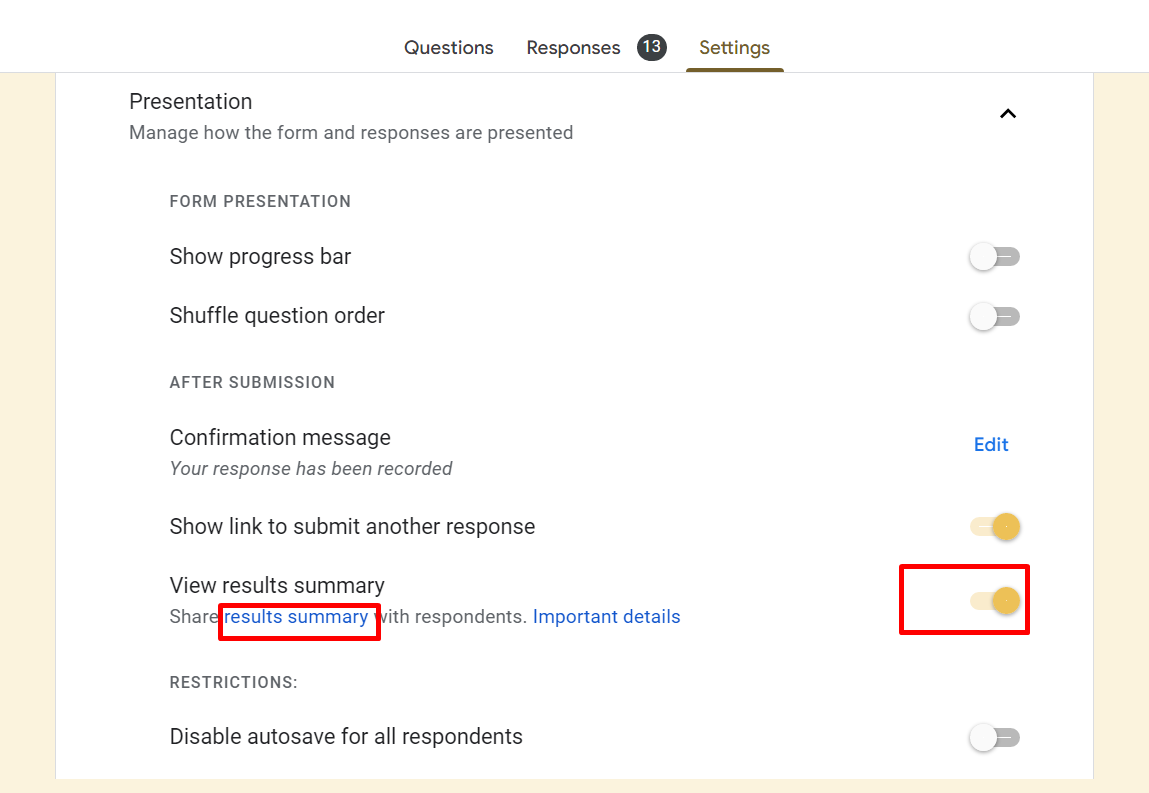Enable the Show progress bar toggle
The image size is (1149, 793).
(994, 256)
